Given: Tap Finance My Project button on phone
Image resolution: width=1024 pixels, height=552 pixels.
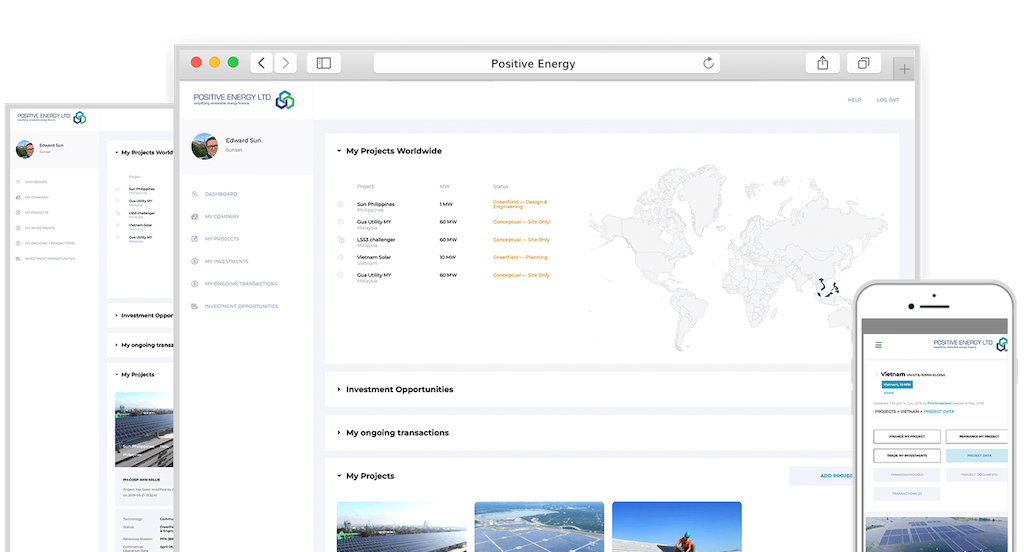Looking at the screenshot, I should click(907, 437).
